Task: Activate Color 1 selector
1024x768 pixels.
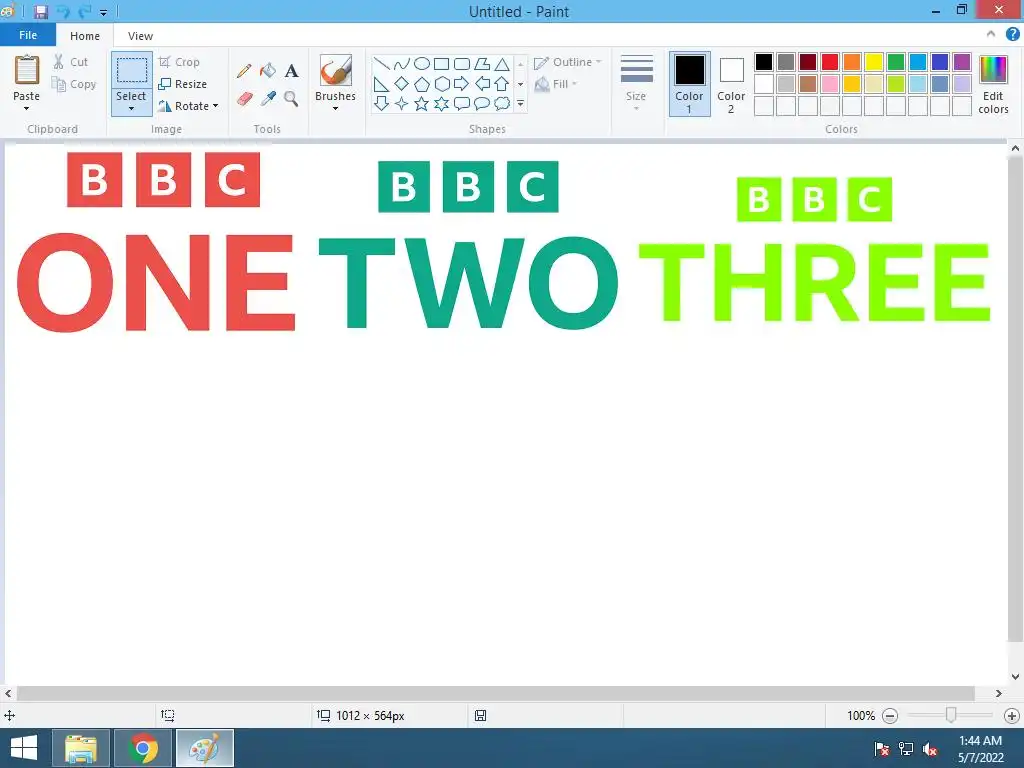Action: coord(689,84)
